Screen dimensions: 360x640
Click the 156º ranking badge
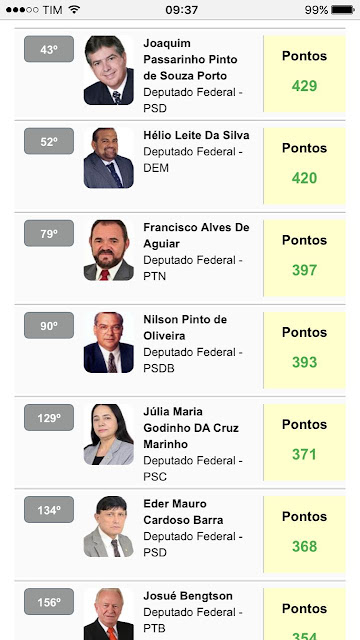click(49, 602)
